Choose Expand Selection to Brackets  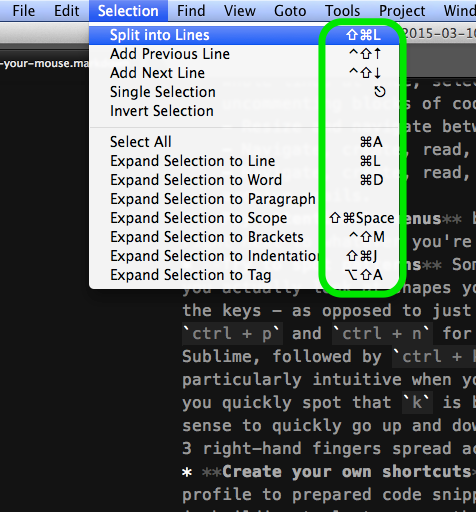(x=244, y=237)
